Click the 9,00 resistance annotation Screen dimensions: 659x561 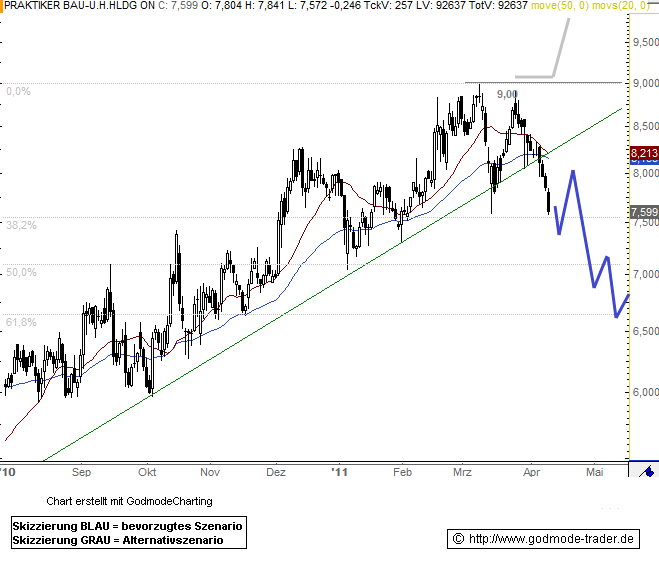click(x=507, y=94)
